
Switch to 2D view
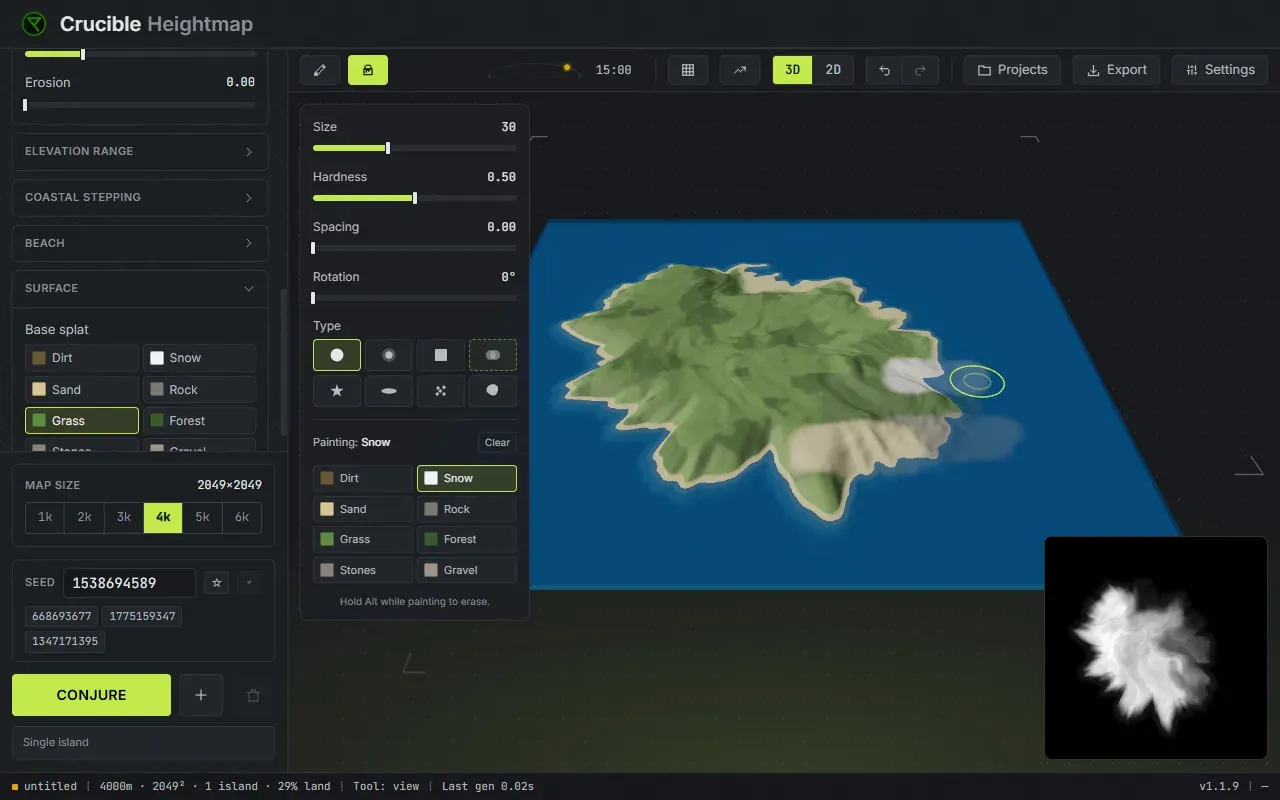tap(833, 70)
